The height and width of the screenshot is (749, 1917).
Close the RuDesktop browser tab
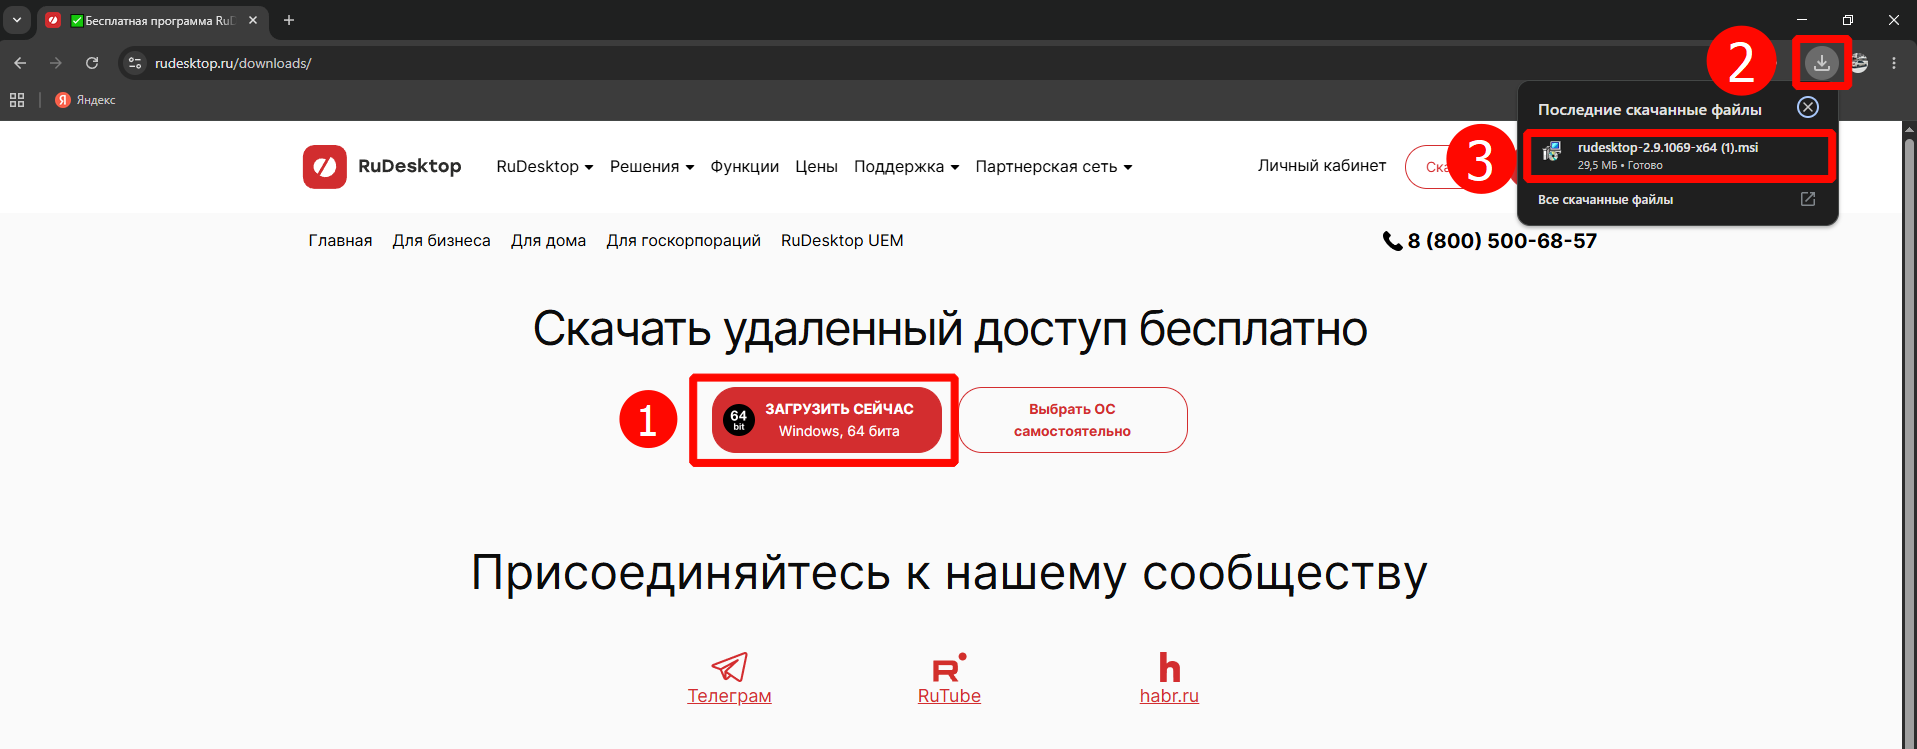tap(253, 20)
